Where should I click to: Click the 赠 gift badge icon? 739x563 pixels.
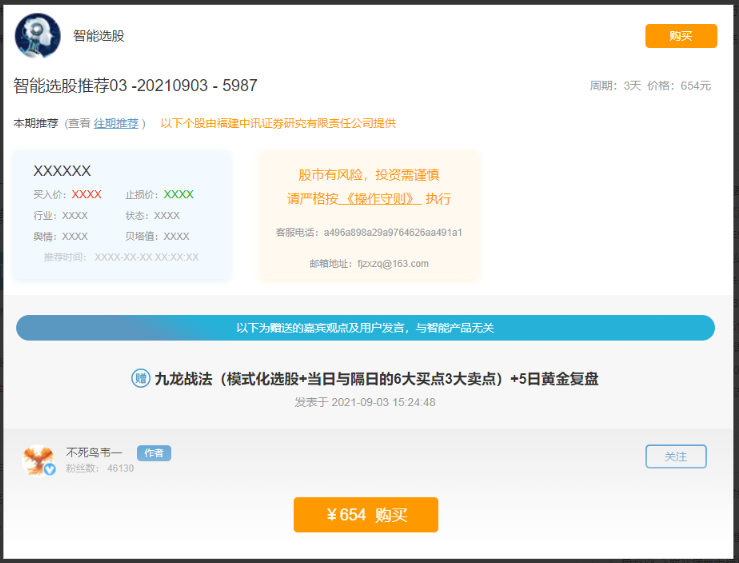[x=141, y=378]
